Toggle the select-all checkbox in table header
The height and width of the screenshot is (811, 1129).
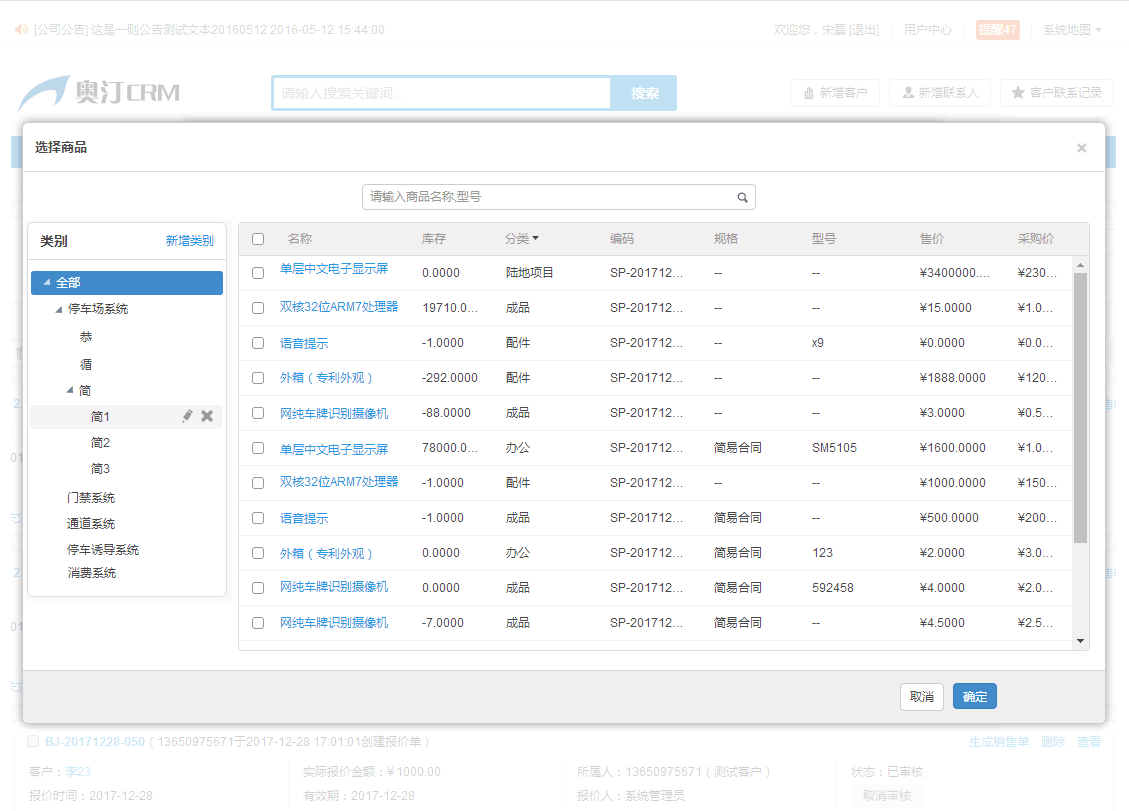[258, 239]
